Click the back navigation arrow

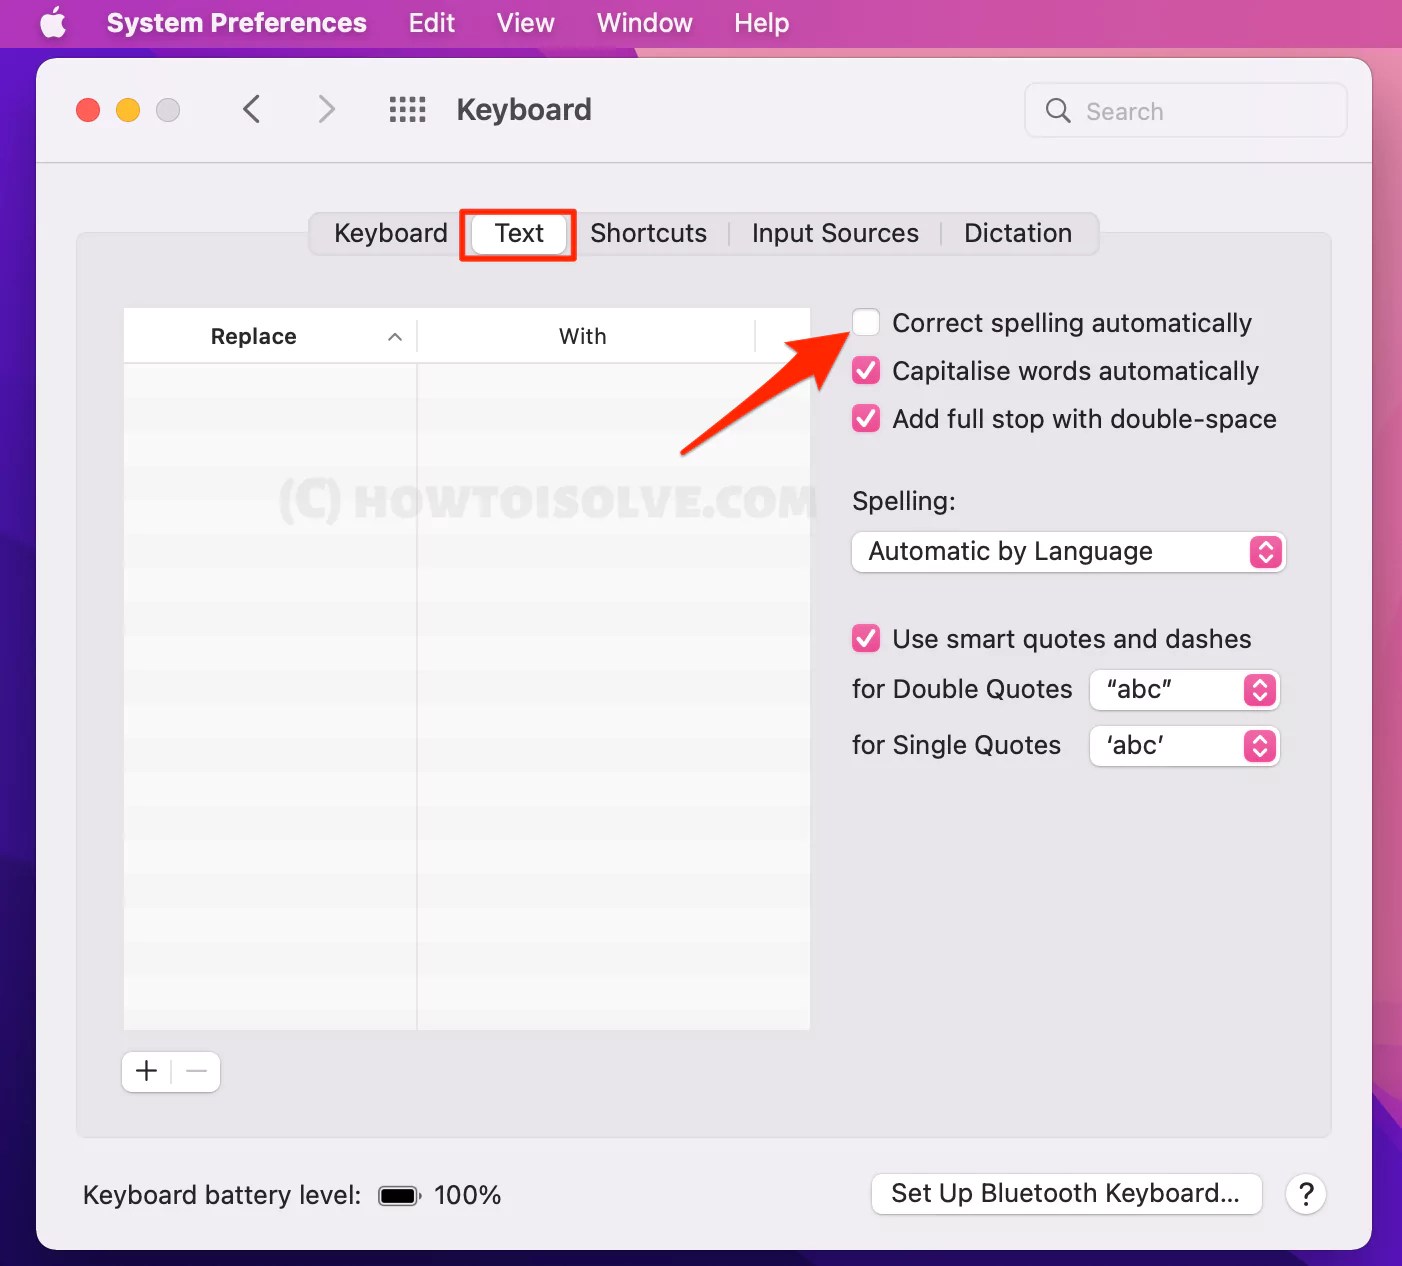point(251,109)
